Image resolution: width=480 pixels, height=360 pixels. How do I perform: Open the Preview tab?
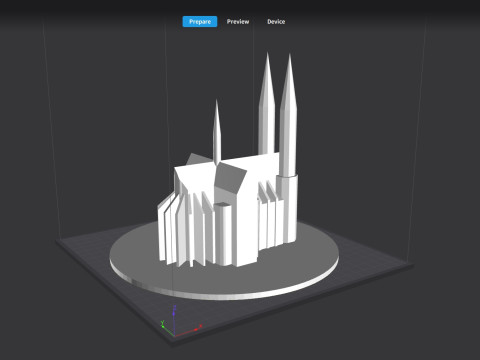coord(238,22)
